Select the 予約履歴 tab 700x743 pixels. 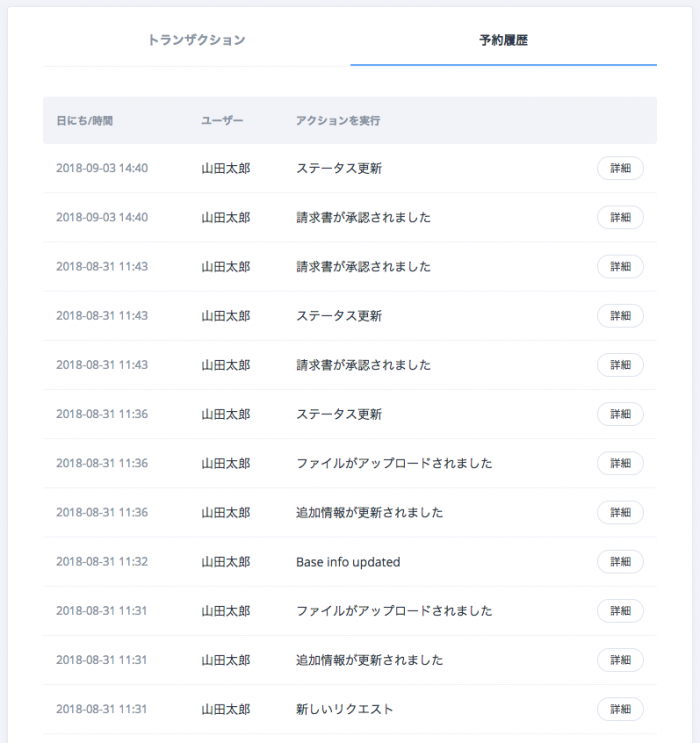503,40
